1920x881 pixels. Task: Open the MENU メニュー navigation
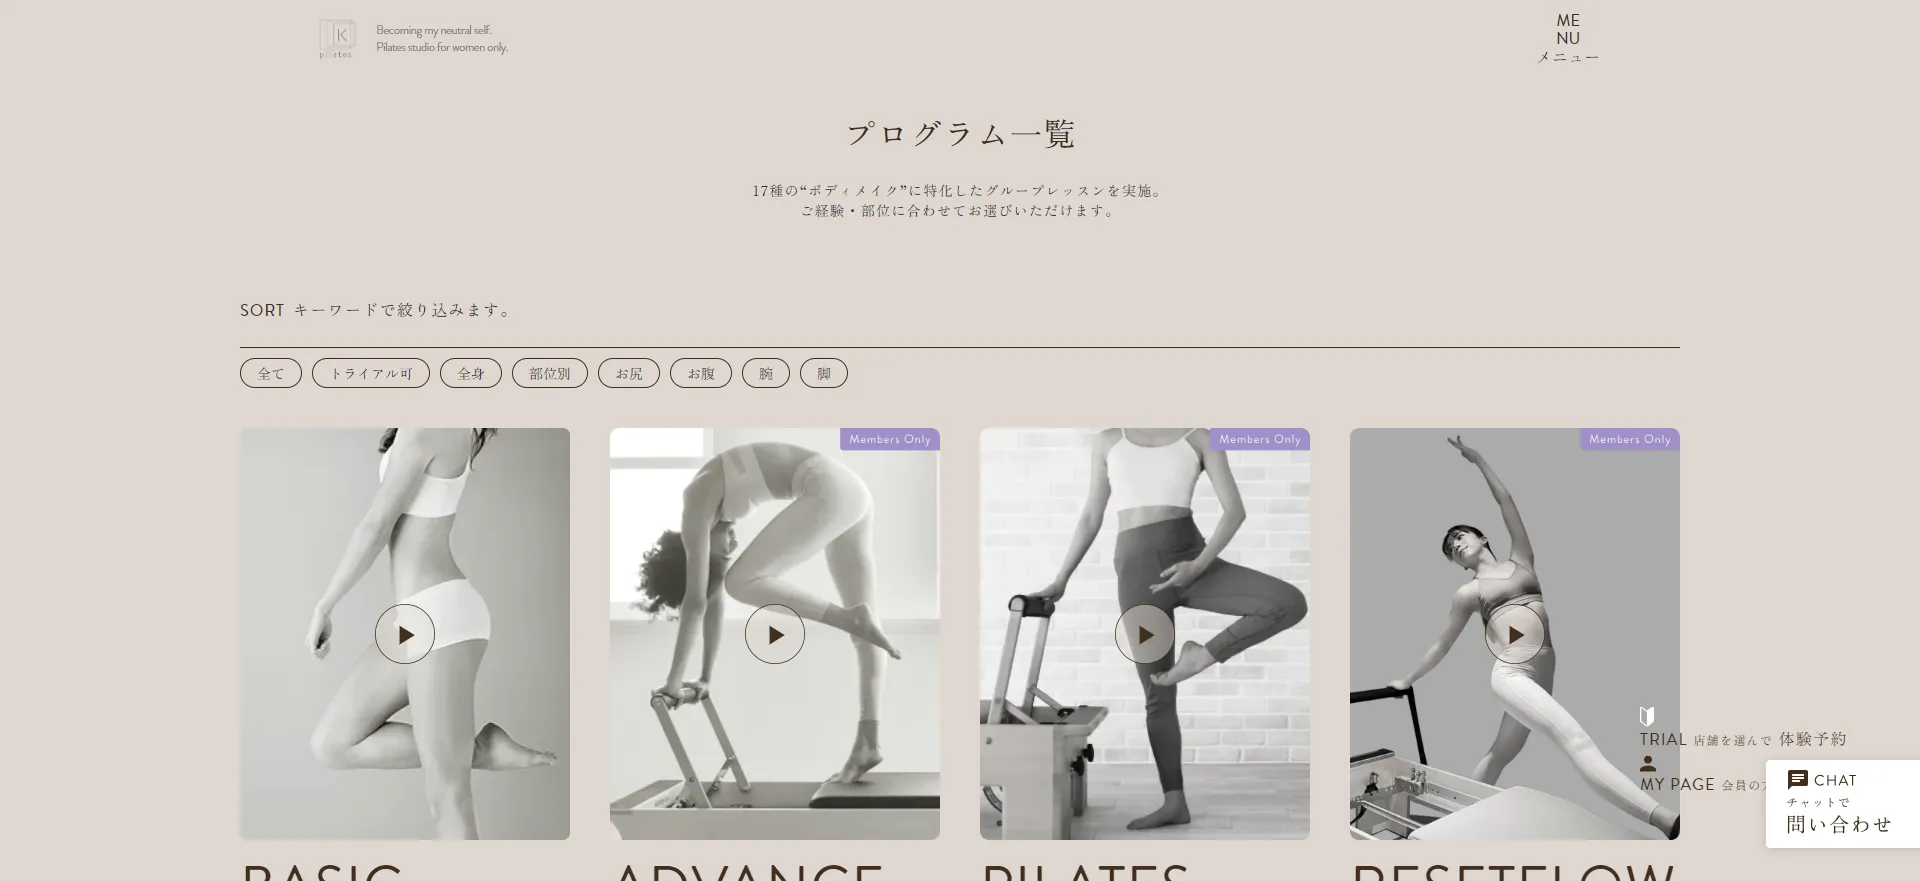click(1568, 39)
